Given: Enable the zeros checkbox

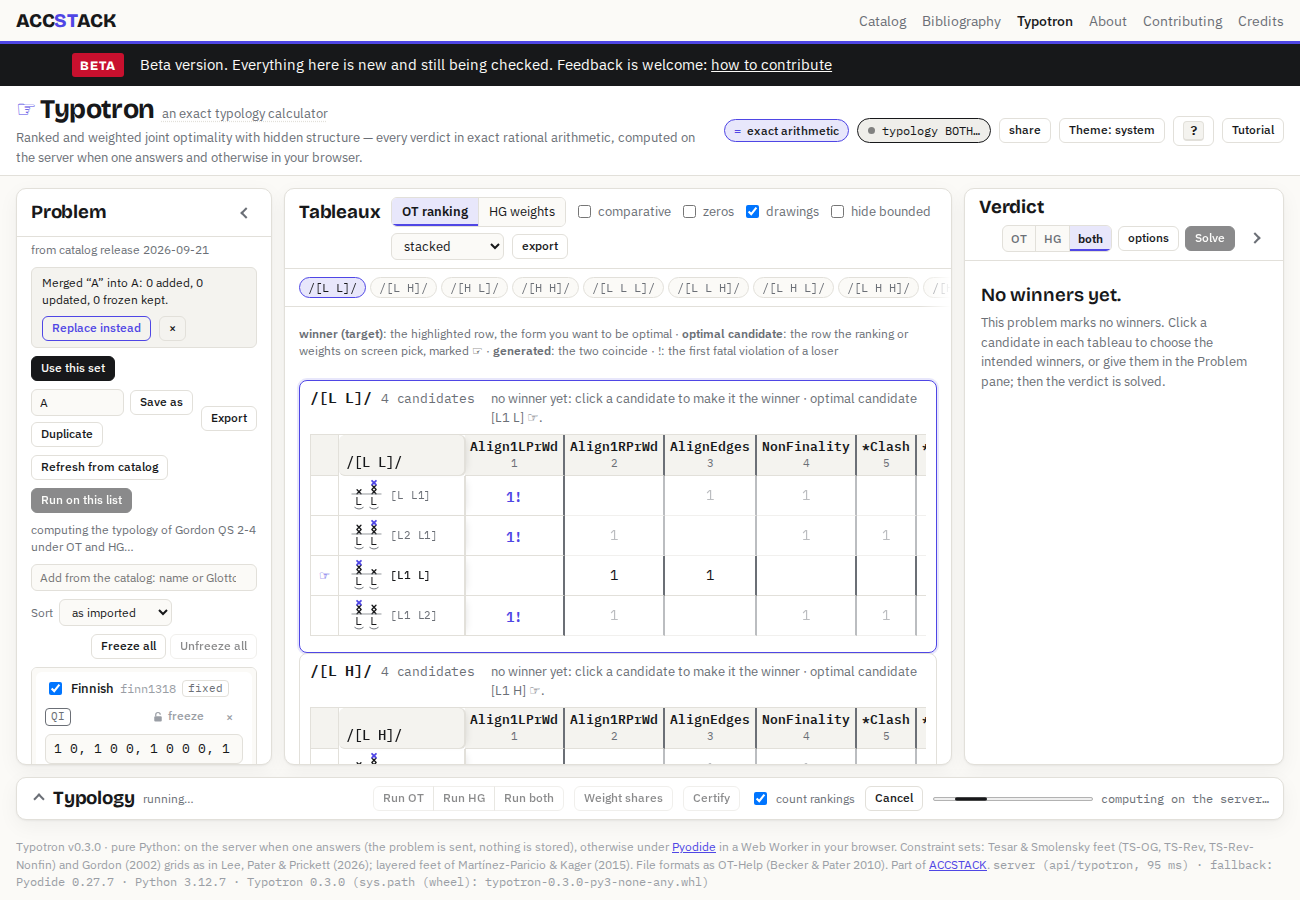Looking at the screenshot, I should [x=690, y=212].
